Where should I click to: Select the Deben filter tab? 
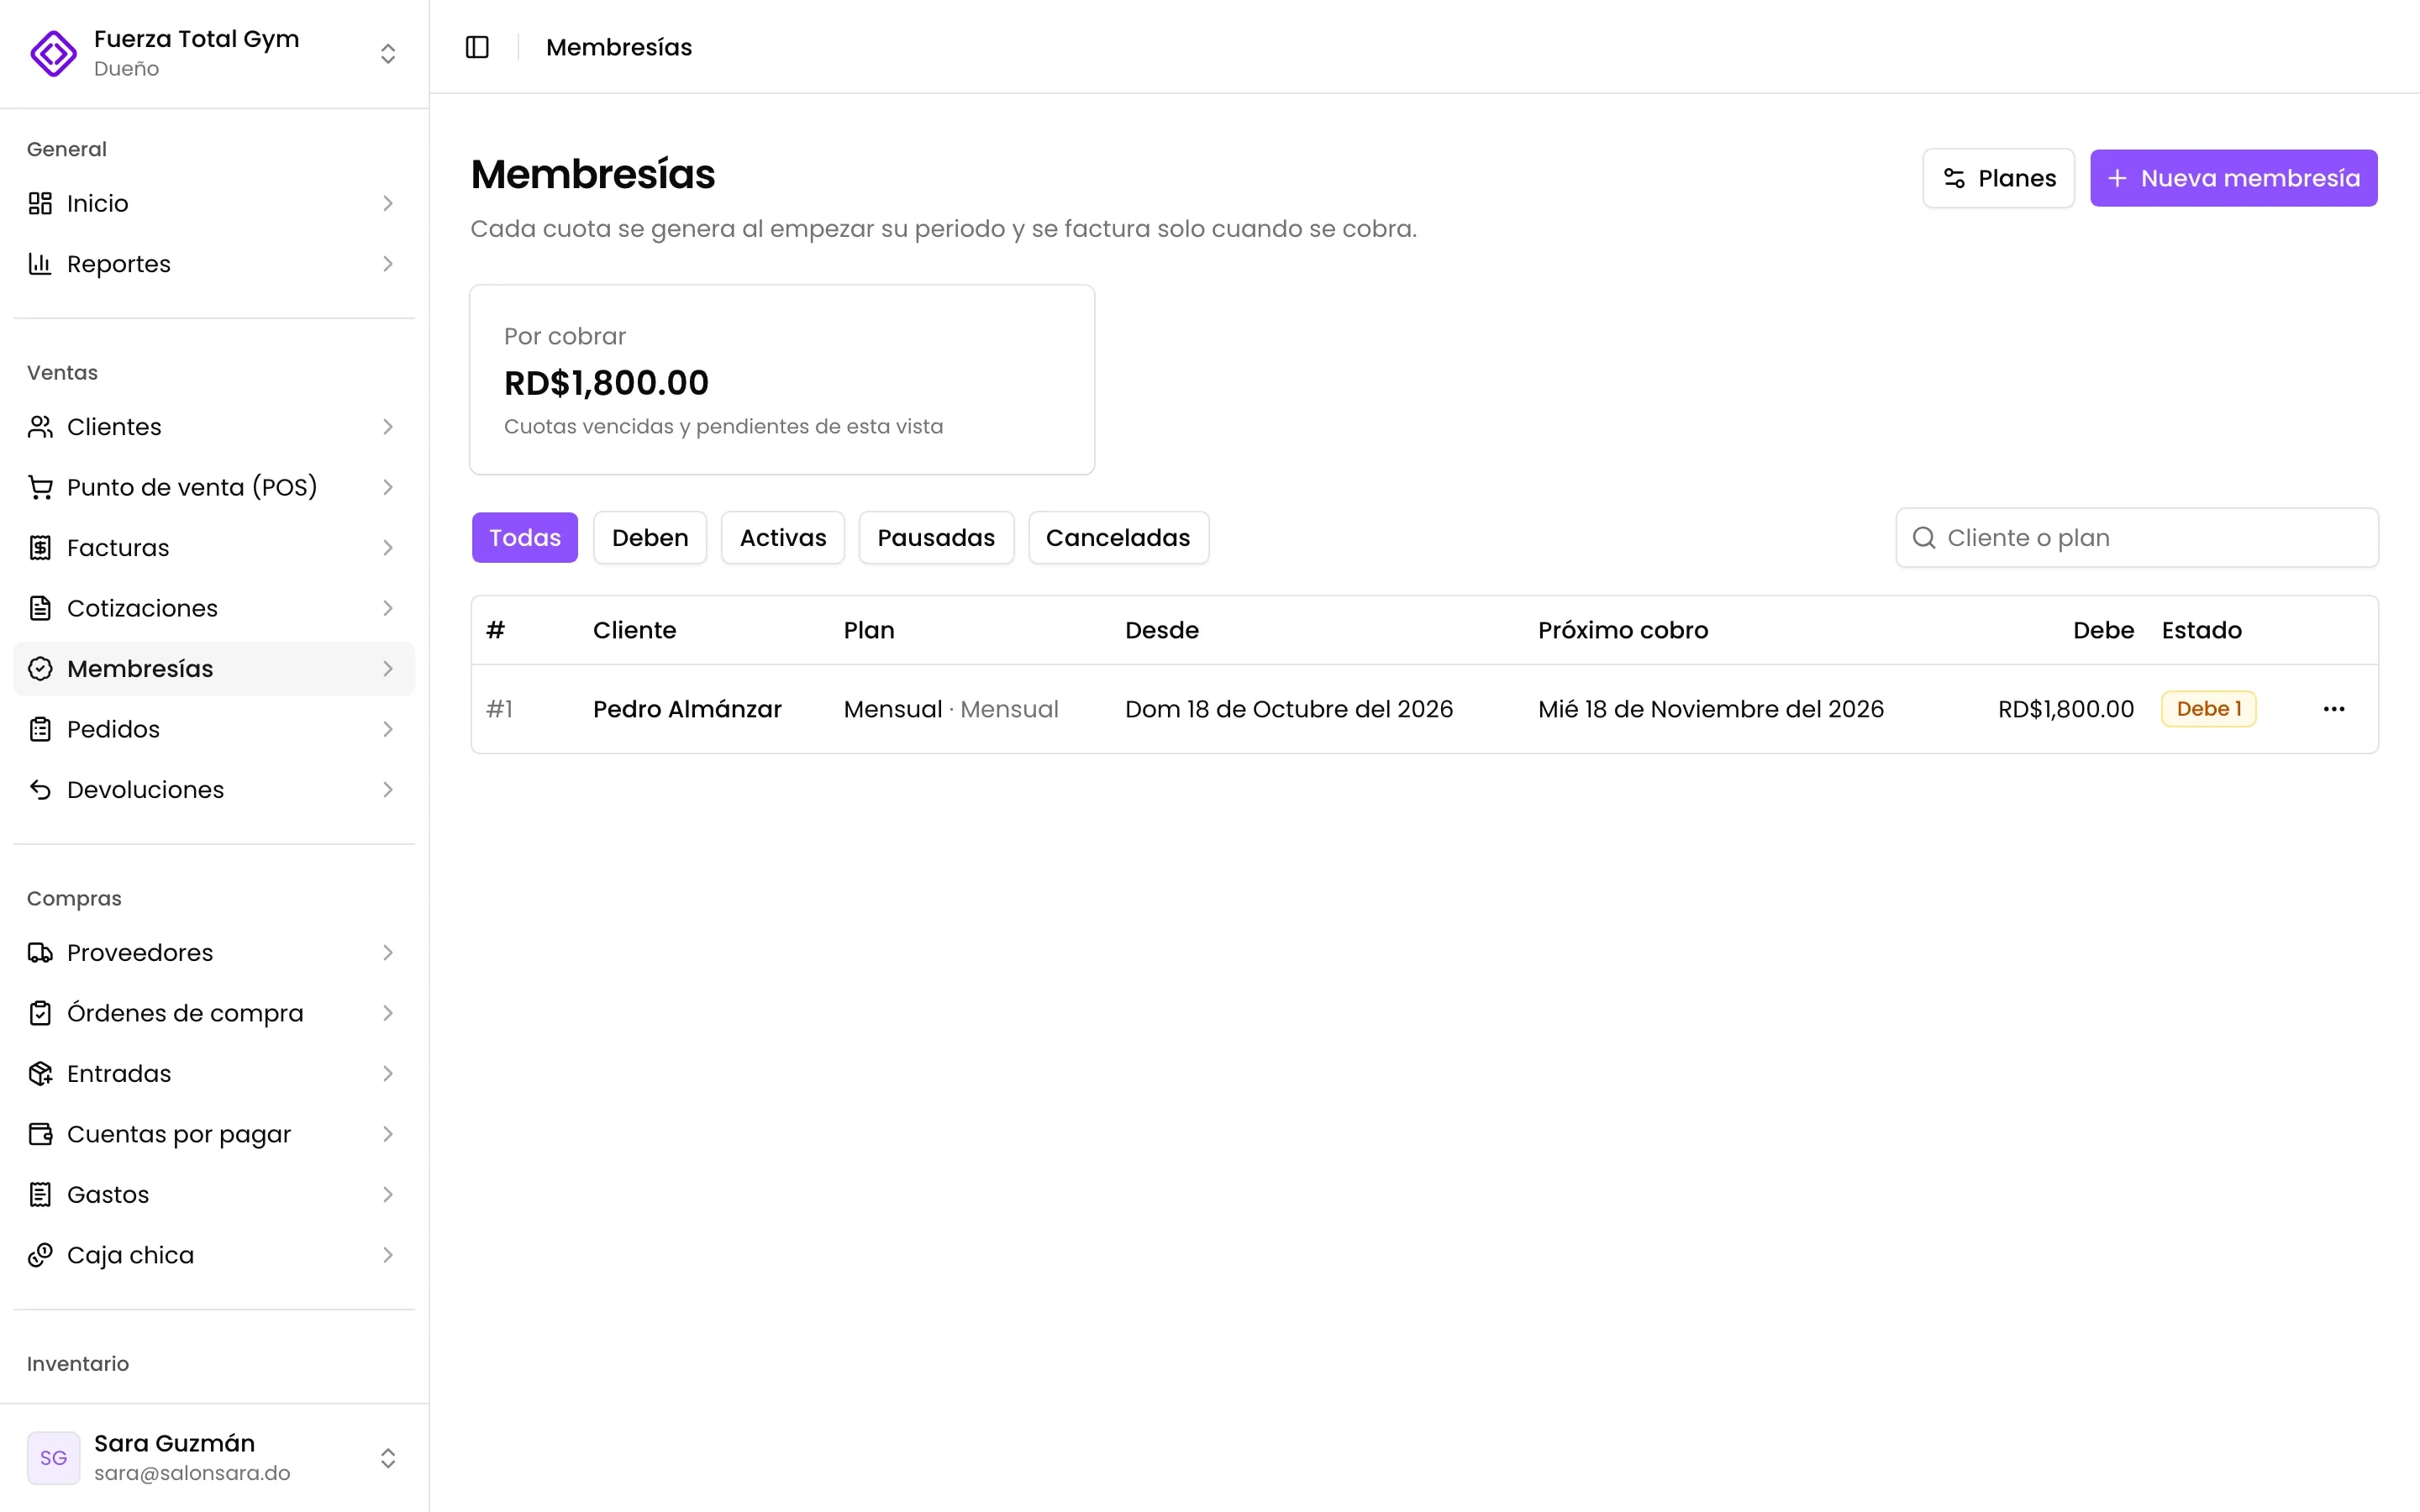coord(650,538)
